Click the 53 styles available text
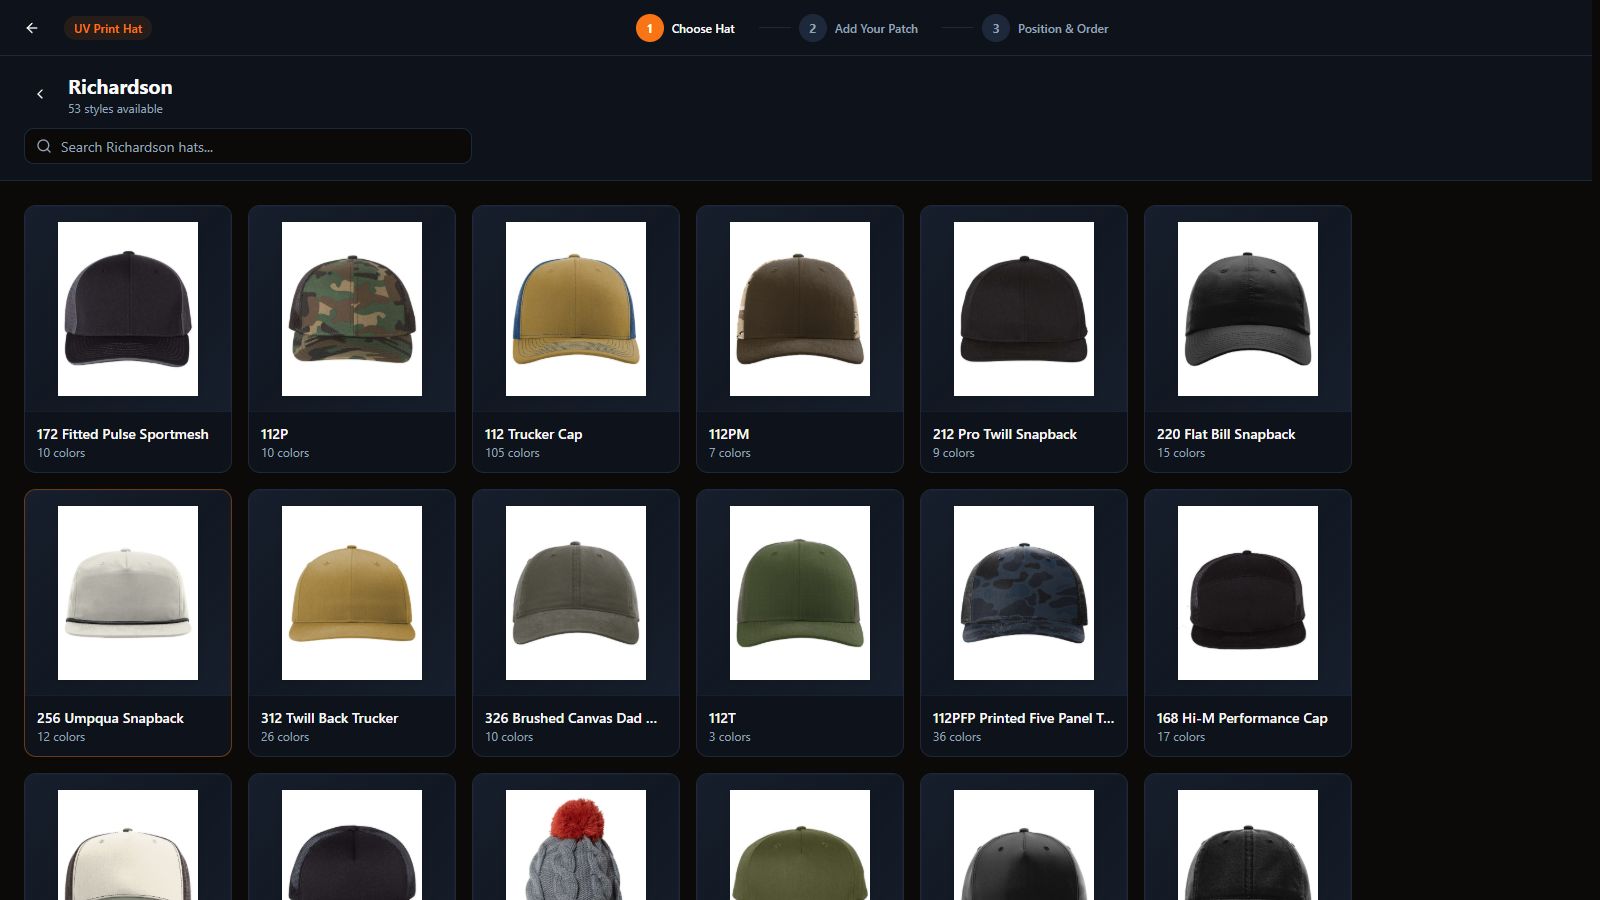 (x=115, y=109)
